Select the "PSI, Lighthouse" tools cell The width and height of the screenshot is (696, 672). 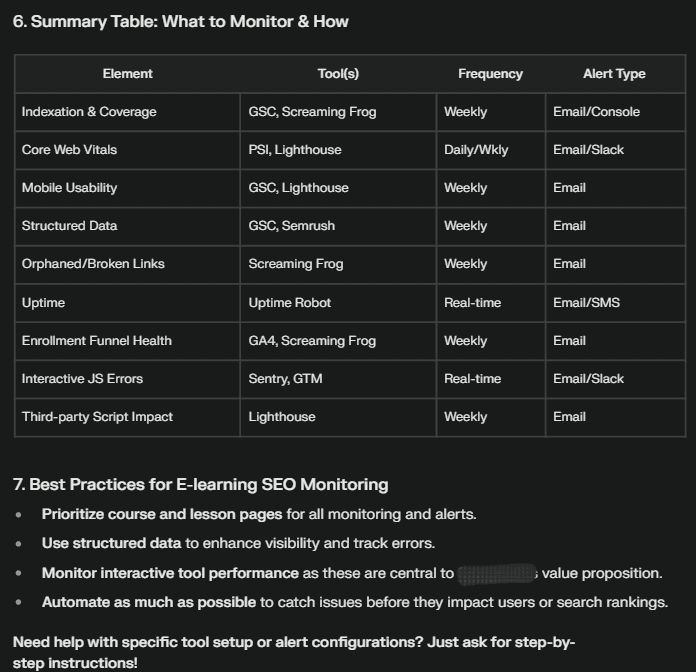[295, 150]
